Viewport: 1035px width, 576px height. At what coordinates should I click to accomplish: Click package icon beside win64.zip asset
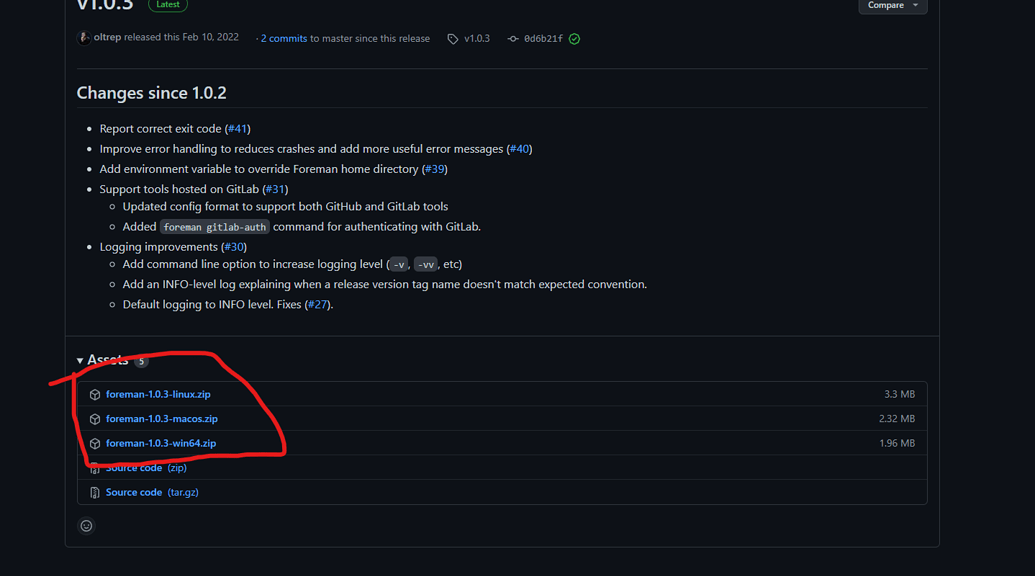tap(95, 443)
